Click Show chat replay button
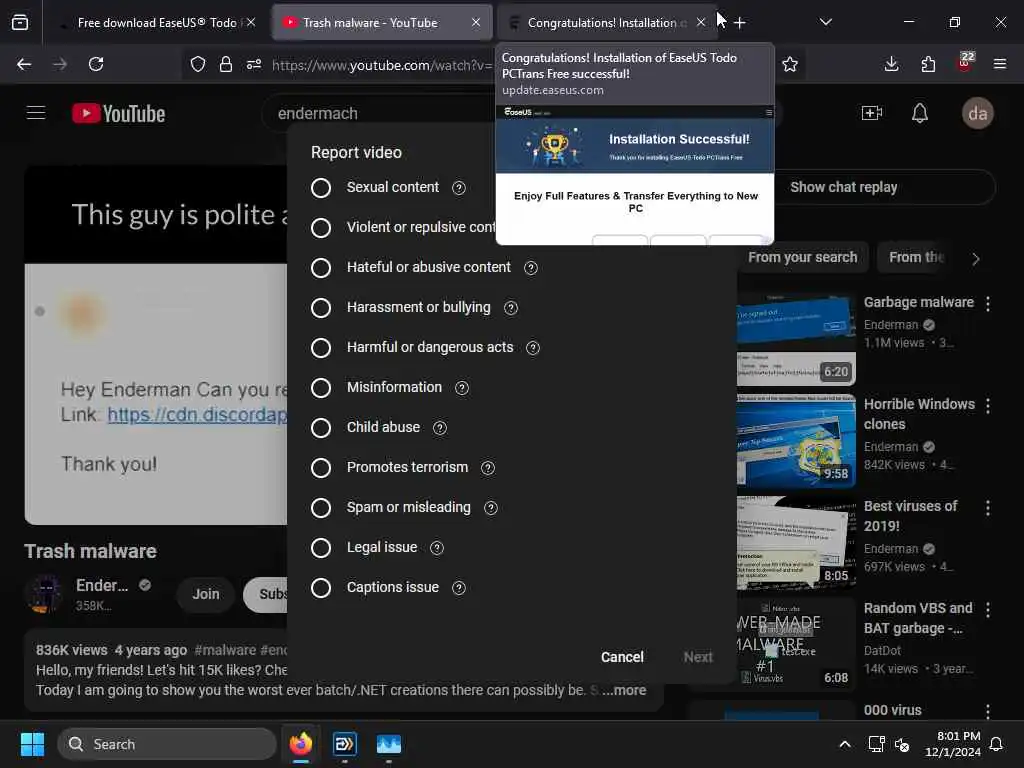Viewport: 1024px width, 768px height. [x=843, y=187]
